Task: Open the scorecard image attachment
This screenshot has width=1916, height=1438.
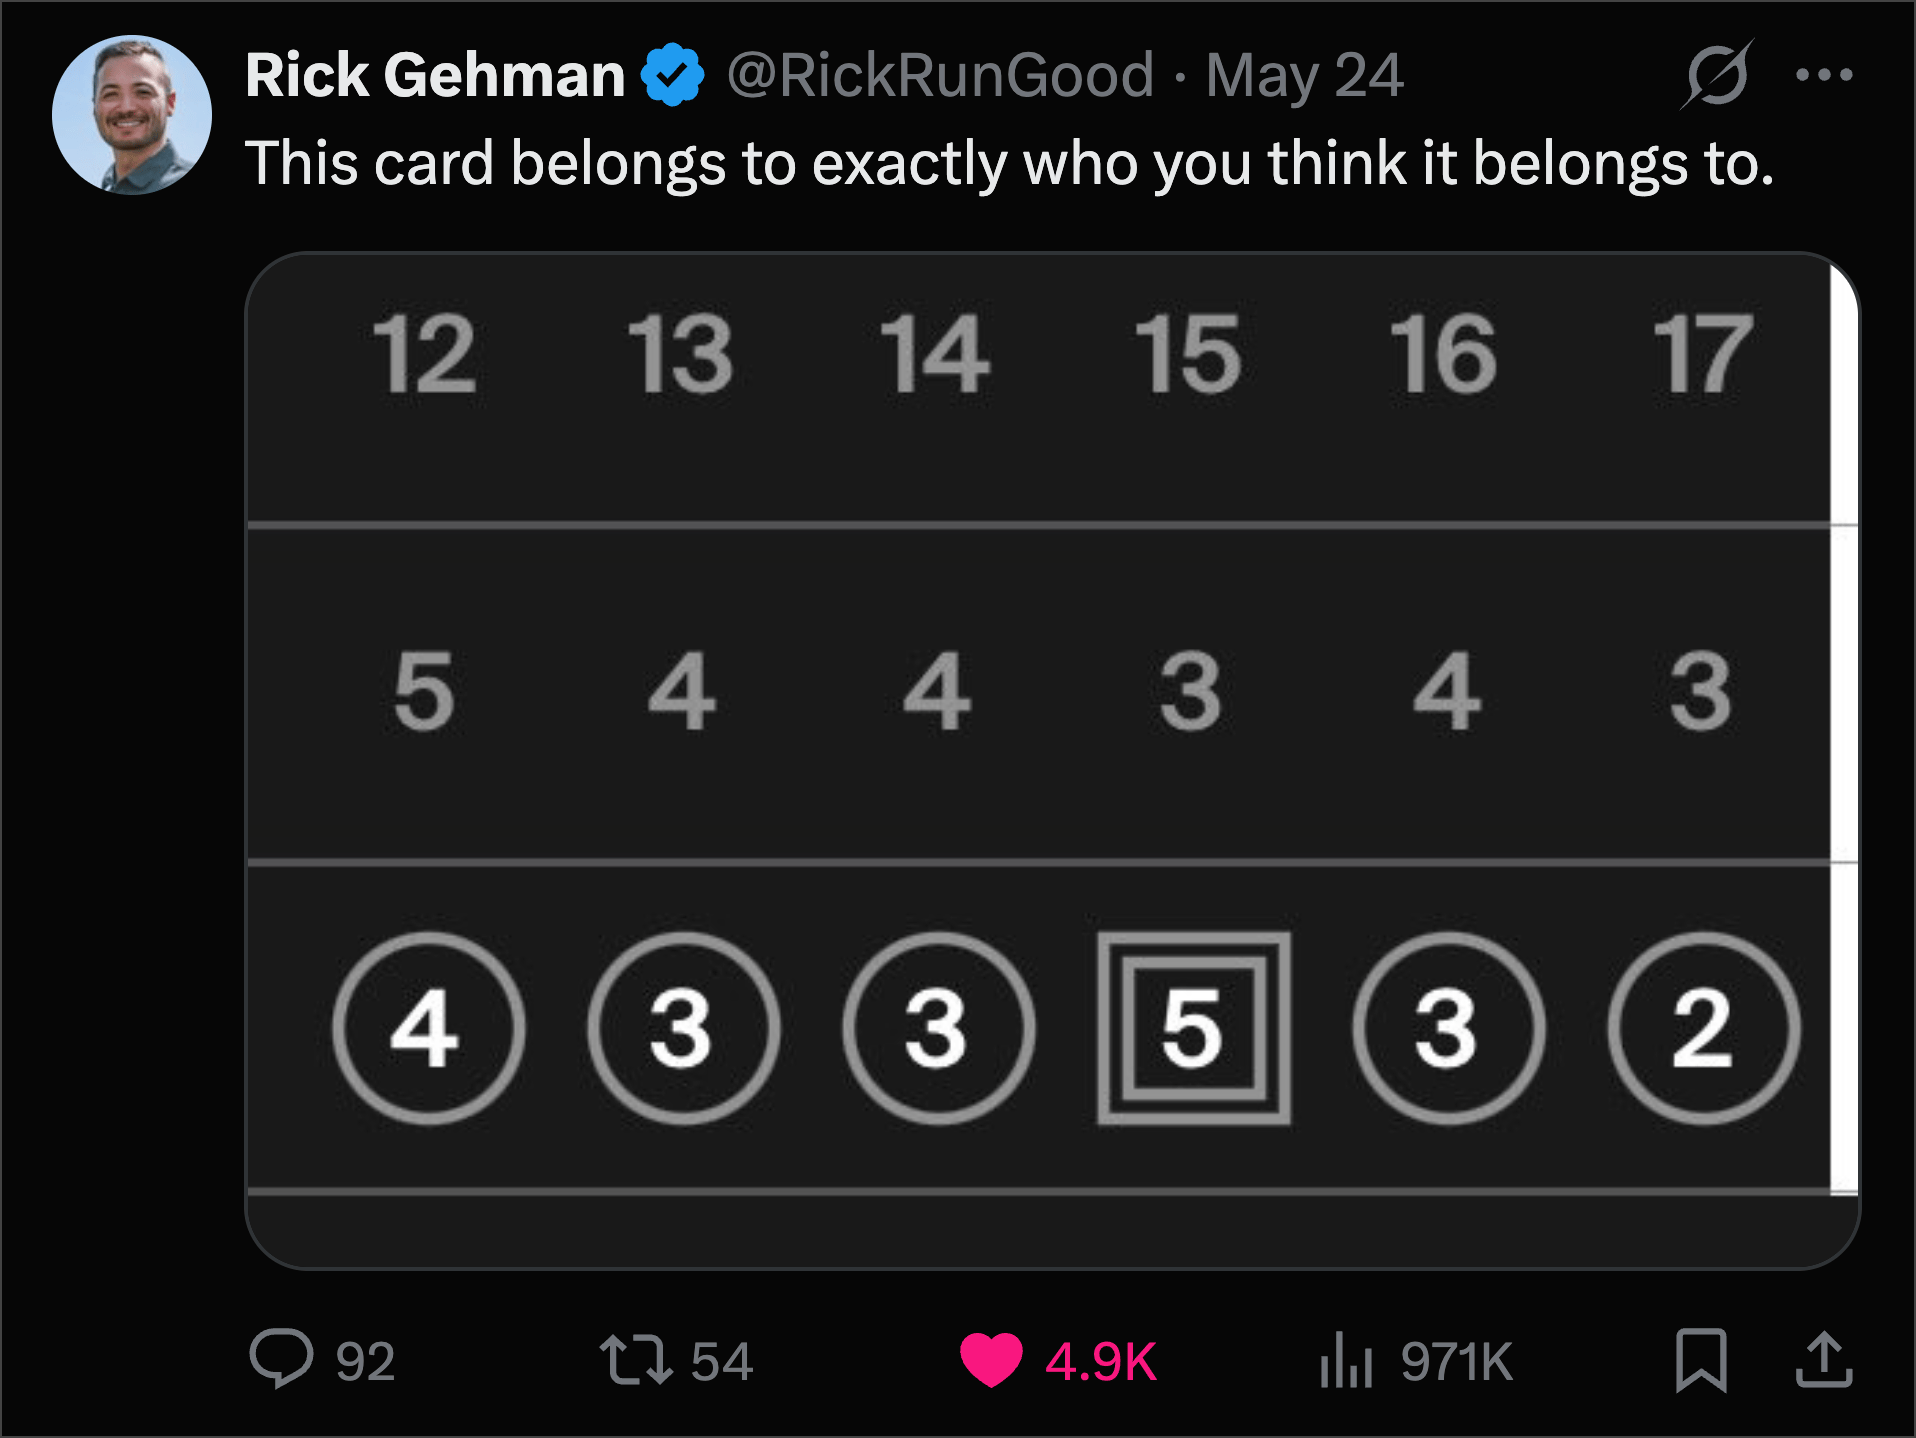Action: tap(1052, 760)
